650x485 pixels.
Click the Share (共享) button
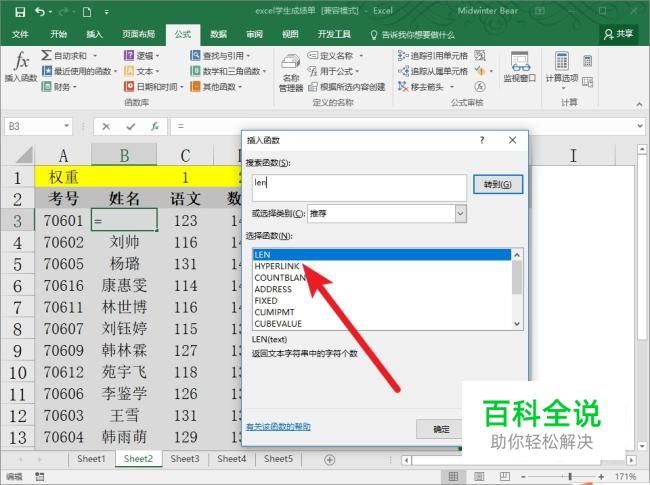click(x=618, y=34)
